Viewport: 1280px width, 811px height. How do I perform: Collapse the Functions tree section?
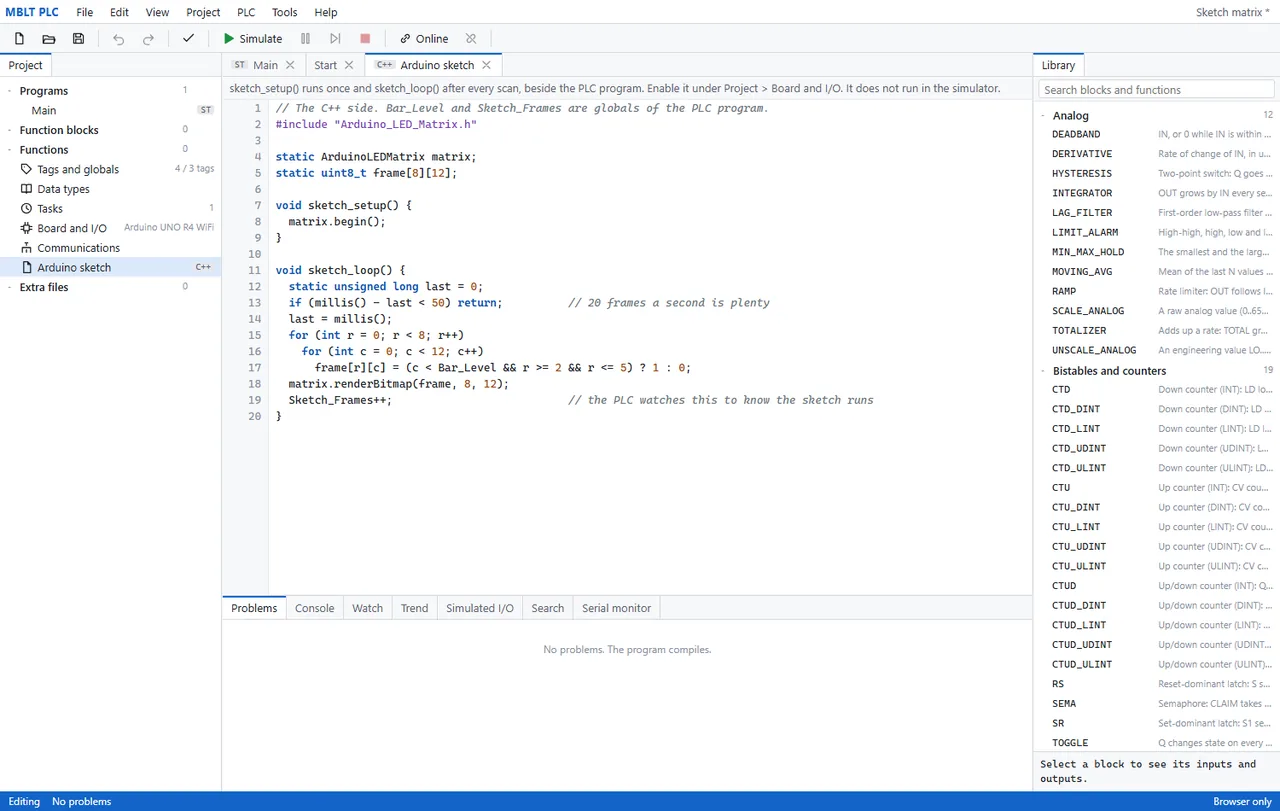[x=10, y=150]
